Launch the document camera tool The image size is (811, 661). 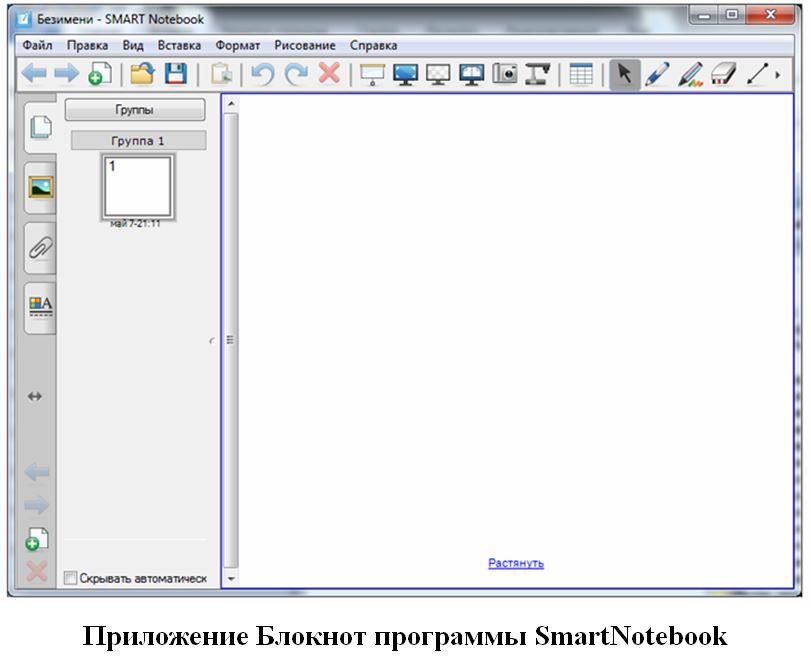click(x=538, y=74)
